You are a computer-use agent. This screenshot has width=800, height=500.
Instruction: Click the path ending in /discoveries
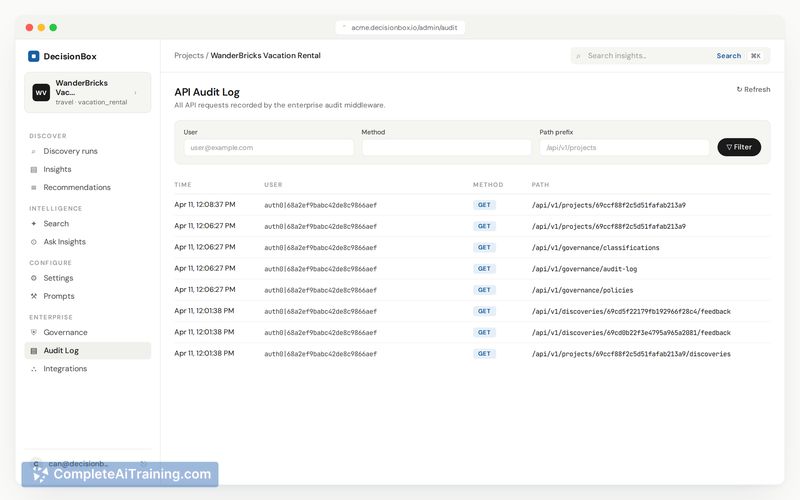[631, 354]
